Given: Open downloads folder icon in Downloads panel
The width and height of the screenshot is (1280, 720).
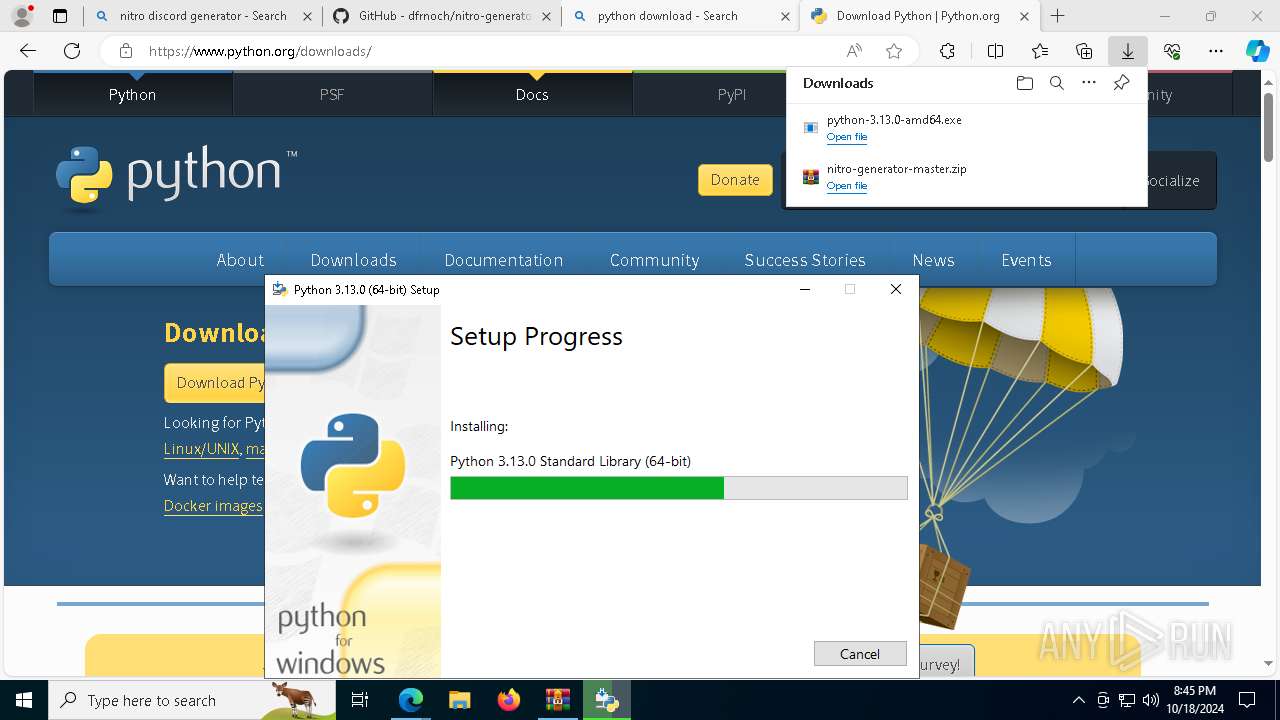Looking at the screenshot, I should point(1024,83).
